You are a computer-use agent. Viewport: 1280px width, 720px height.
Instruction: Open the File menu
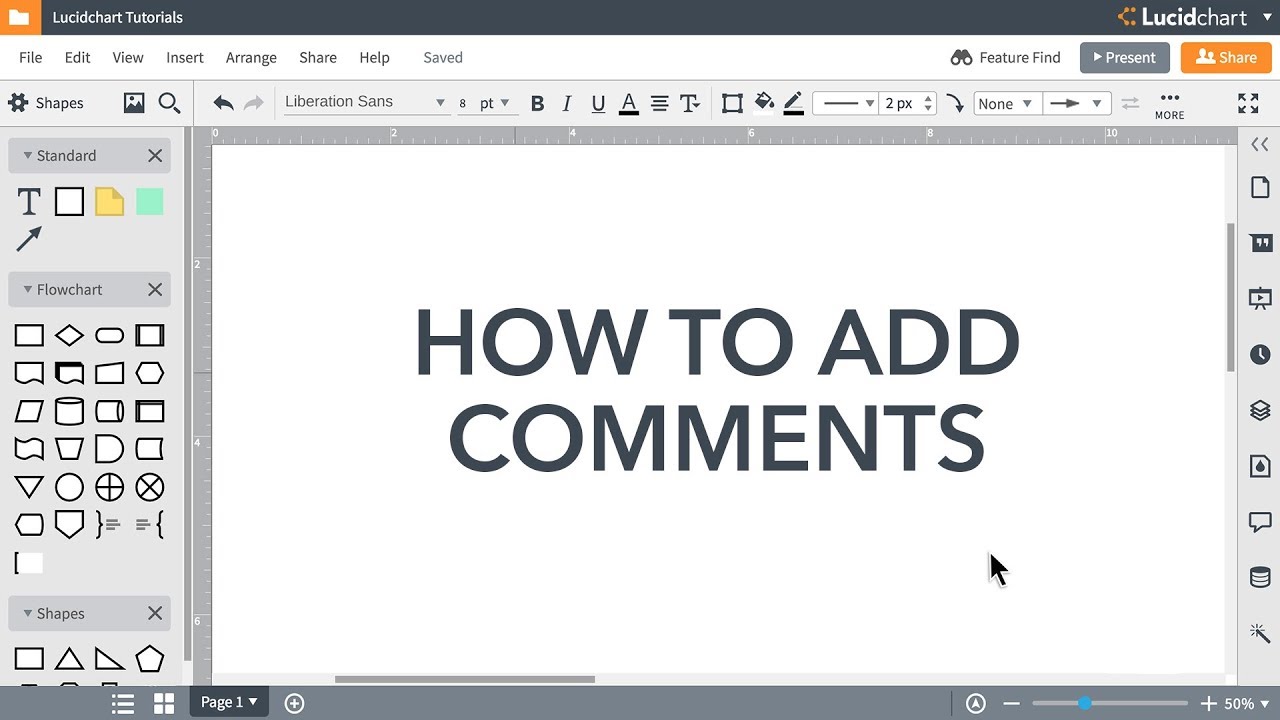point(31,58)
